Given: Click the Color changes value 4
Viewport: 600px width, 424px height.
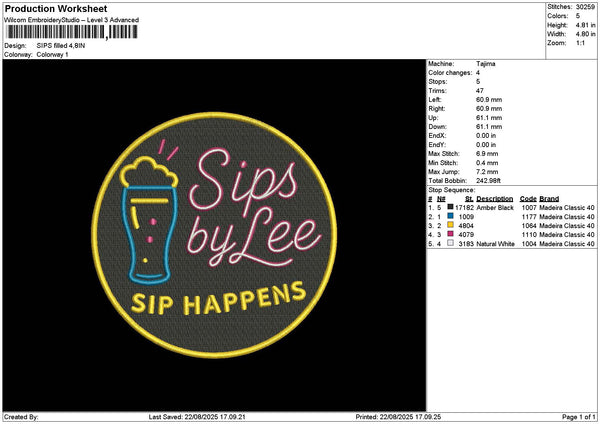Looking at the screenshot, I should click(x=478, y=73).
